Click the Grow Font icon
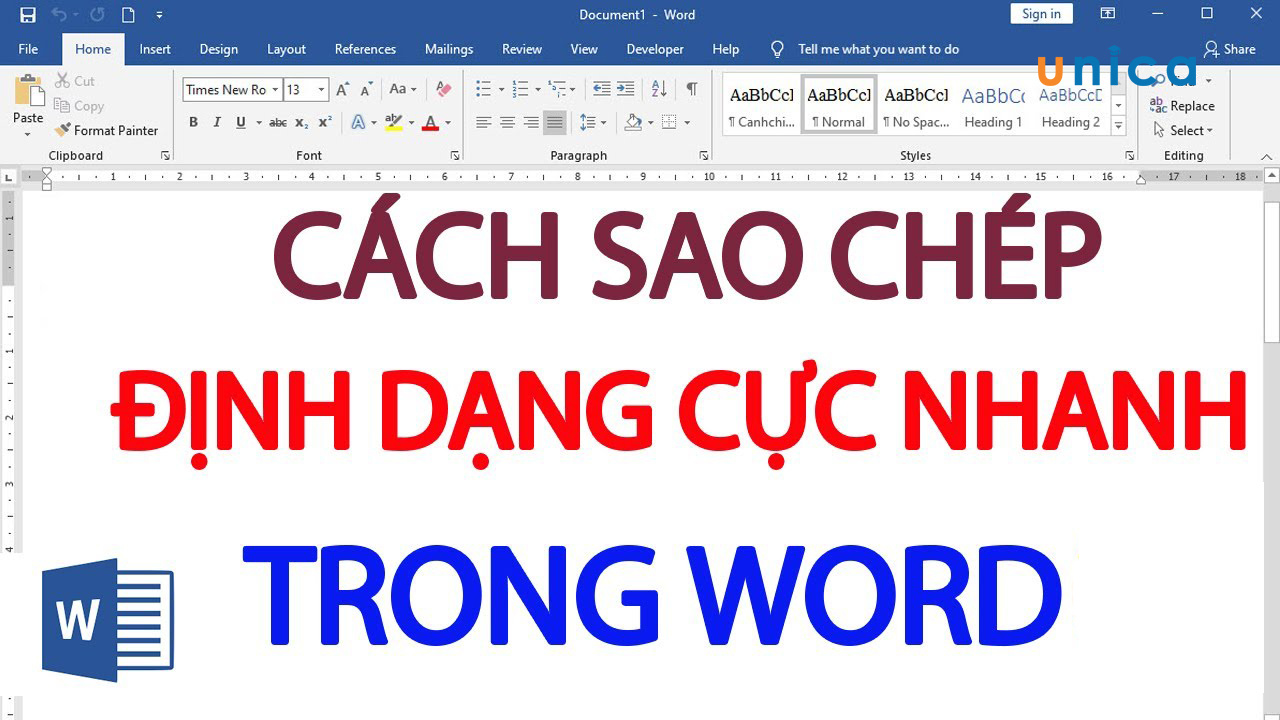1280x720 pixels. click(x=342, y=89)
